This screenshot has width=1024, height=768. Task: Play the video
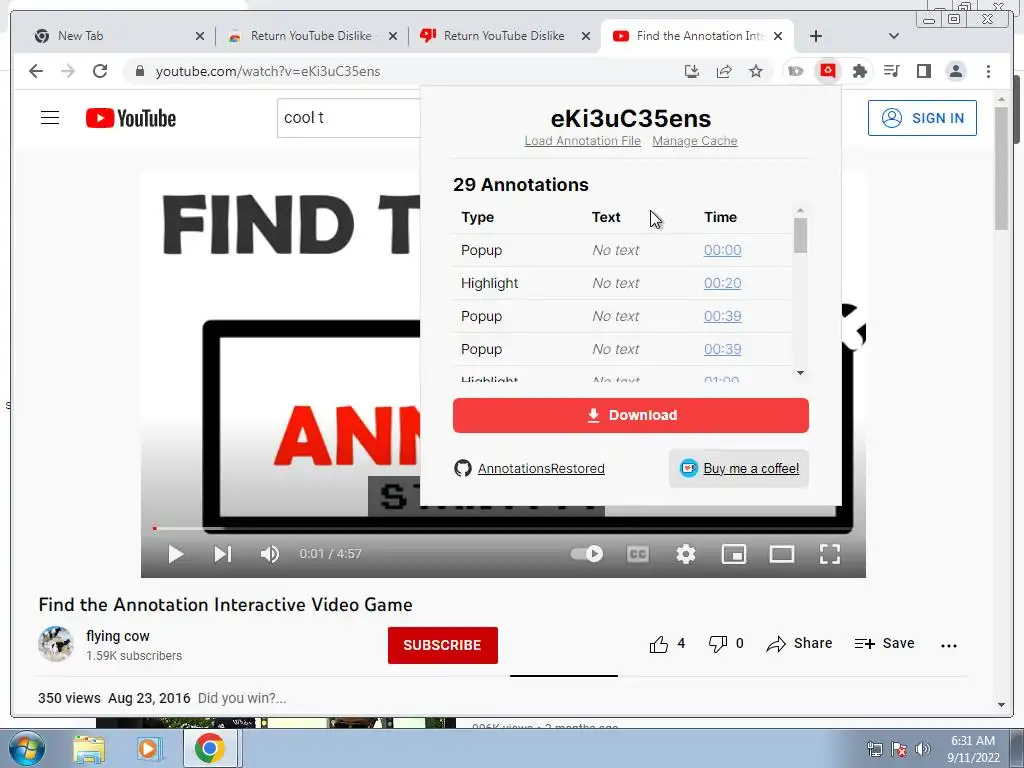[x=175, y=554]
